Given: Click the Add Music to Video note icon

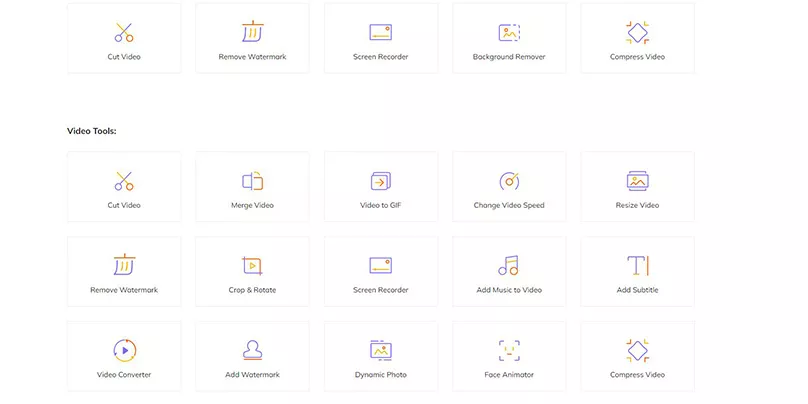Looking at the screenshot, I should click(509, 265).
